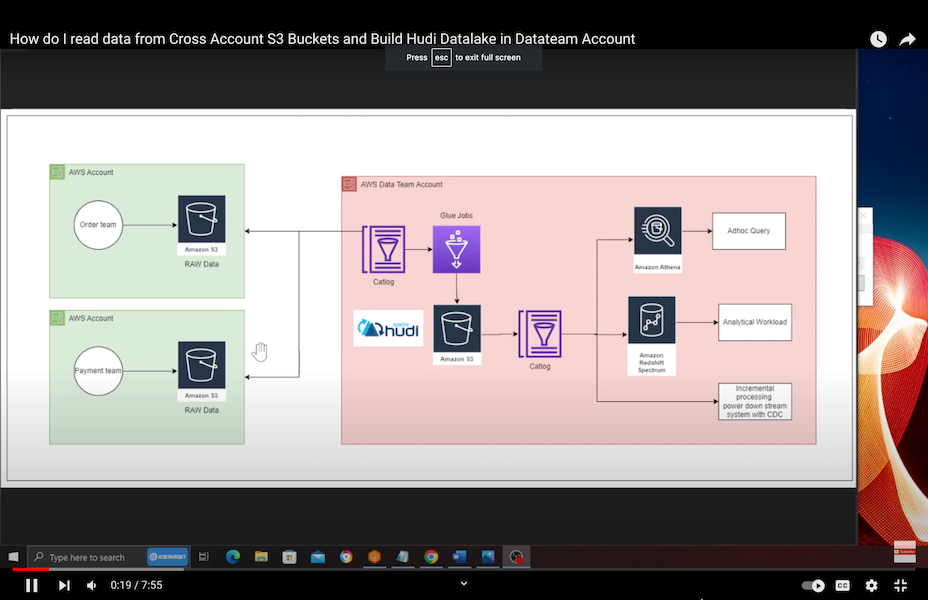This screenshot has width=928, height=600.
Task: Skip to the next video
Action: tap(64, 585)
